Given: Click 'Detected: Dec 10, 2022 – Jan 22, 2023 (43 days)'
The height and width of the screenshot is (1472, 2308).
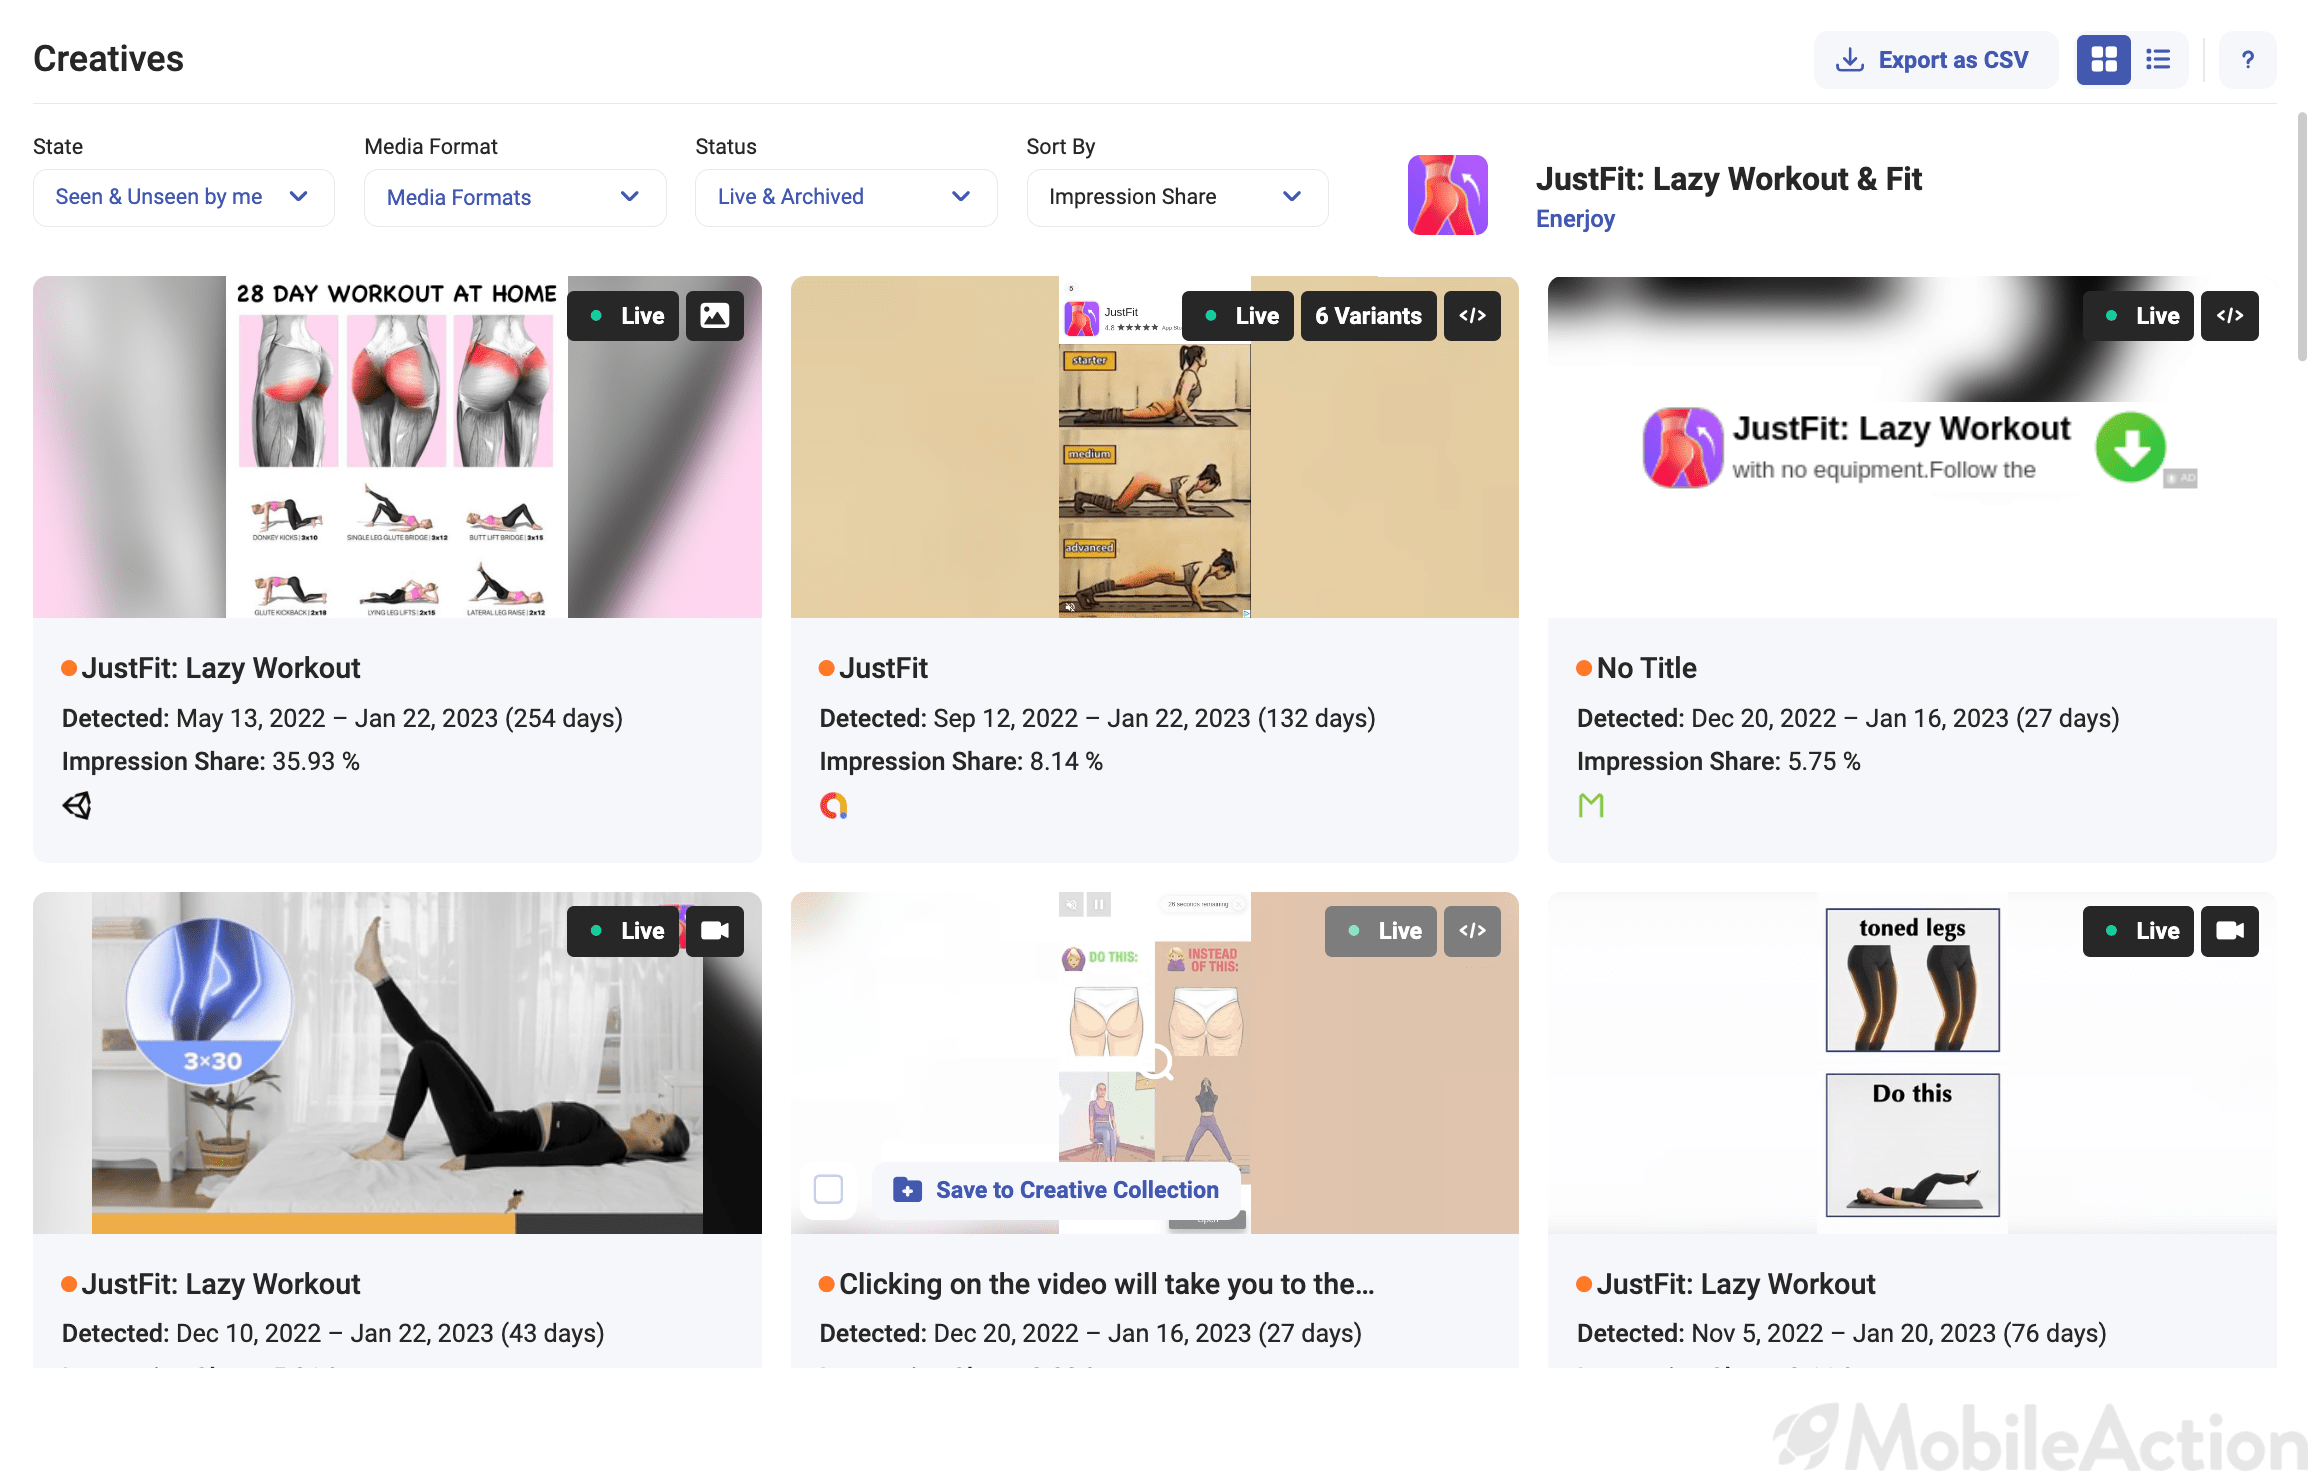Looking at the screenshot, I should 333,1334.
